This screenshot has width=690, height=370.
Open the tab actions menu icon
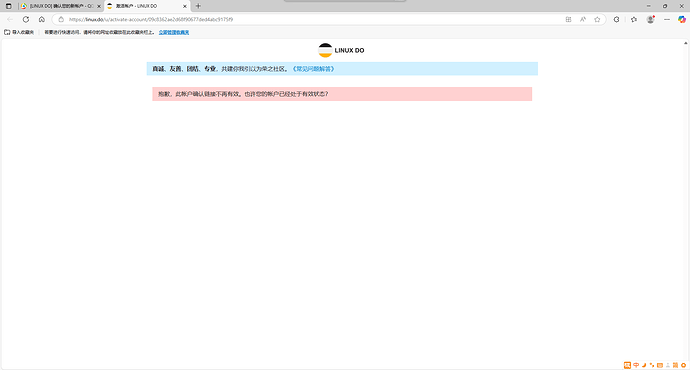pos(8,6)
